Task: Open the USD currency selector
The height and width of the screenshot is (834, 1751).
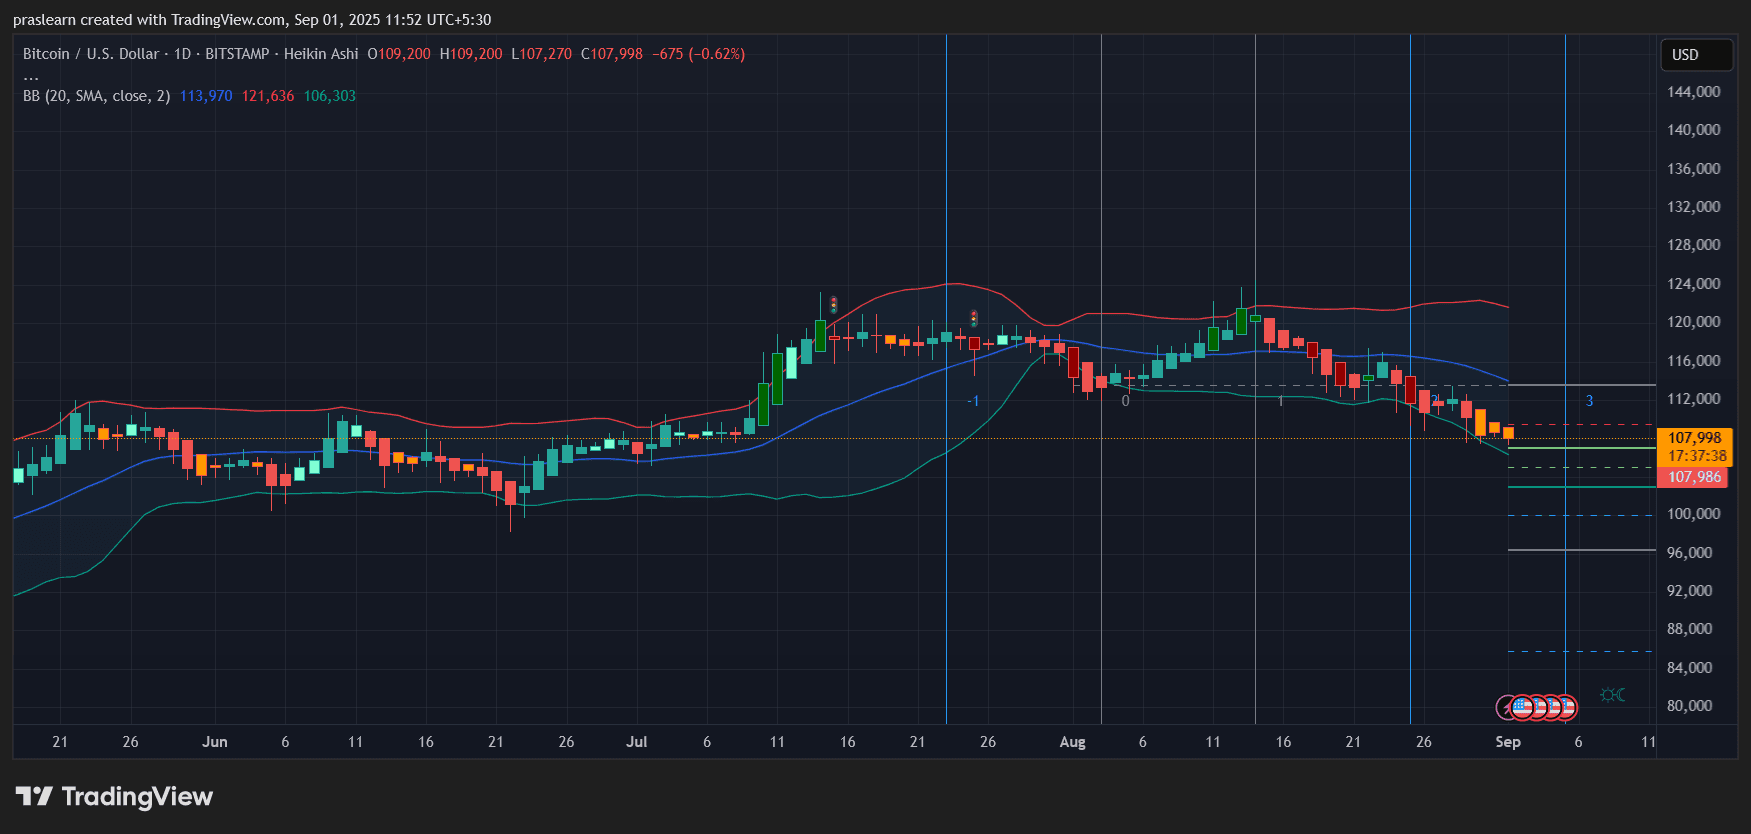Action: (x=1695, y=55)
